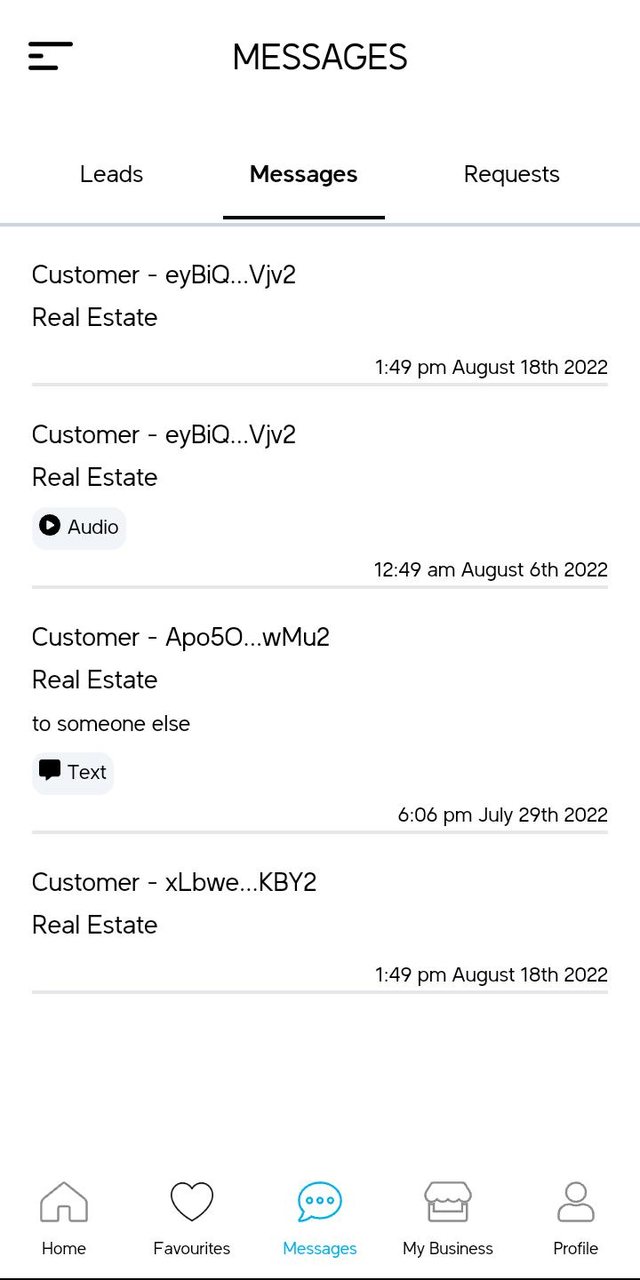Open the xLbwe...KBY2 customer conversation
The width and height of the screenshot is (640, 1280).
(x=174, y=882)
